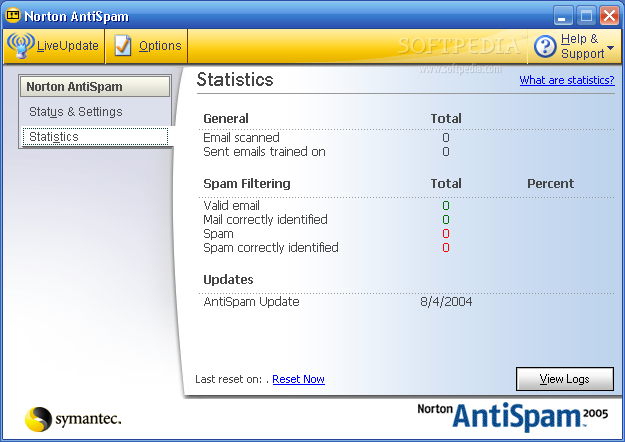The width and height of the screenshot is (625, 442).
Task: Click the Symantec logo
Action: (x=73, y=419)
